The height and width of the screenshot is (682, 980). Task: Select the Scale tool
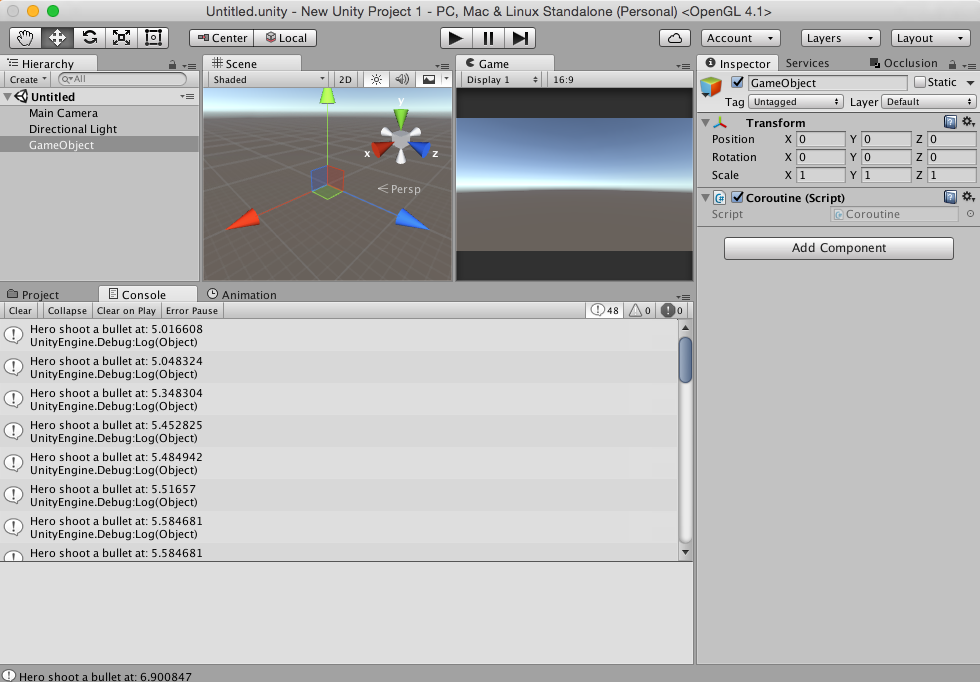click(121, 37)
